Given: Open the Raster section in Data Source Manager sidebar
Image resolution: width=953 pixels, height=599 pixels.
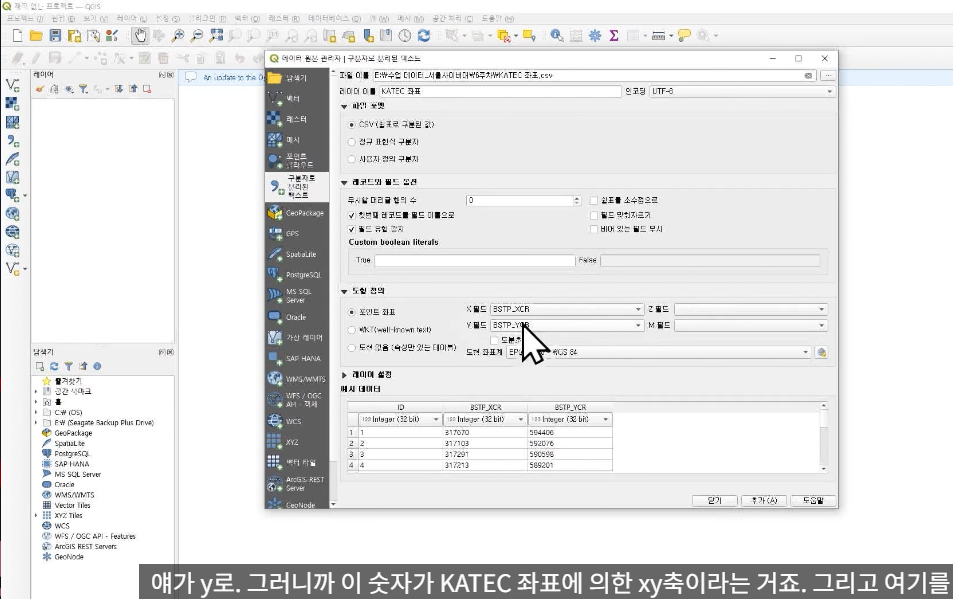Looking at the screenshot, I should [297, 119].
